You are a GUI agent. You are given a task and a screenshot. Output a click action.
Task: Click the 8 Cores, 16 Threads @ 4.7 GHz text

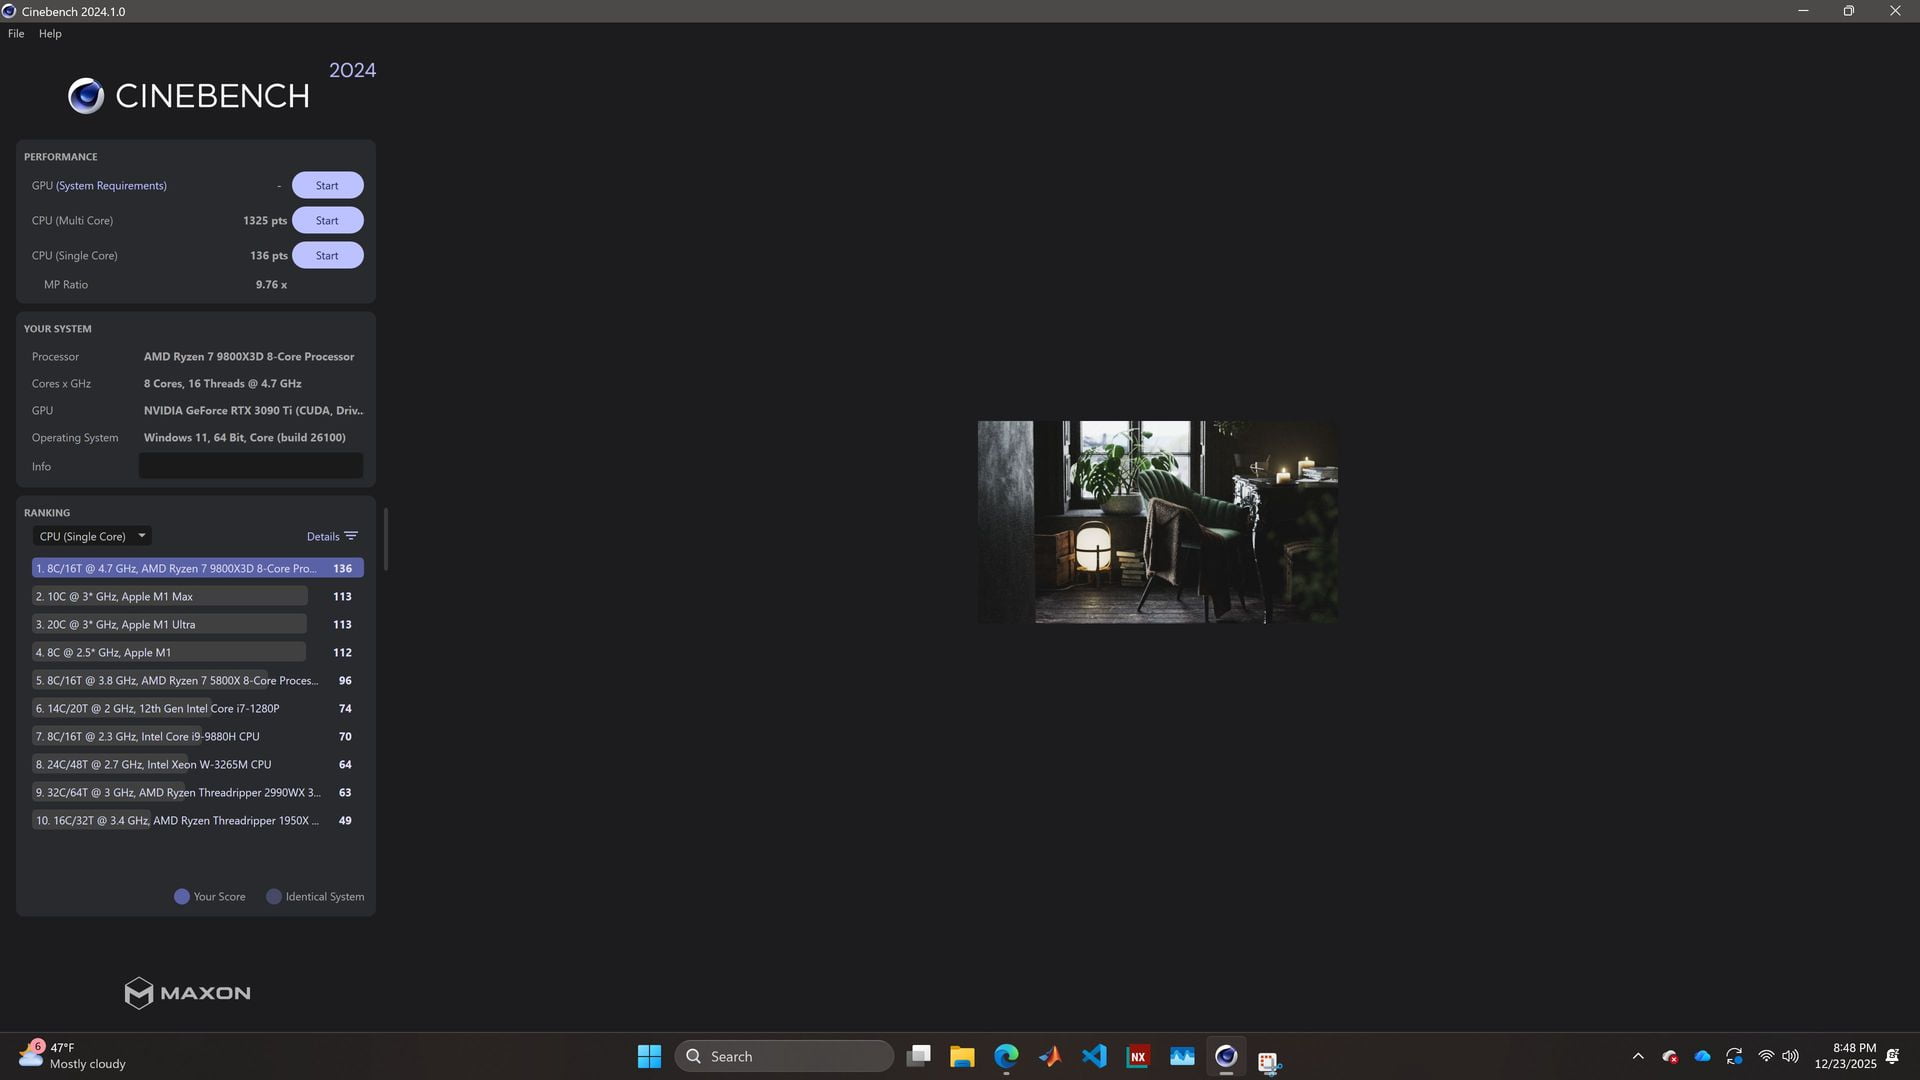tap(222, 383)
